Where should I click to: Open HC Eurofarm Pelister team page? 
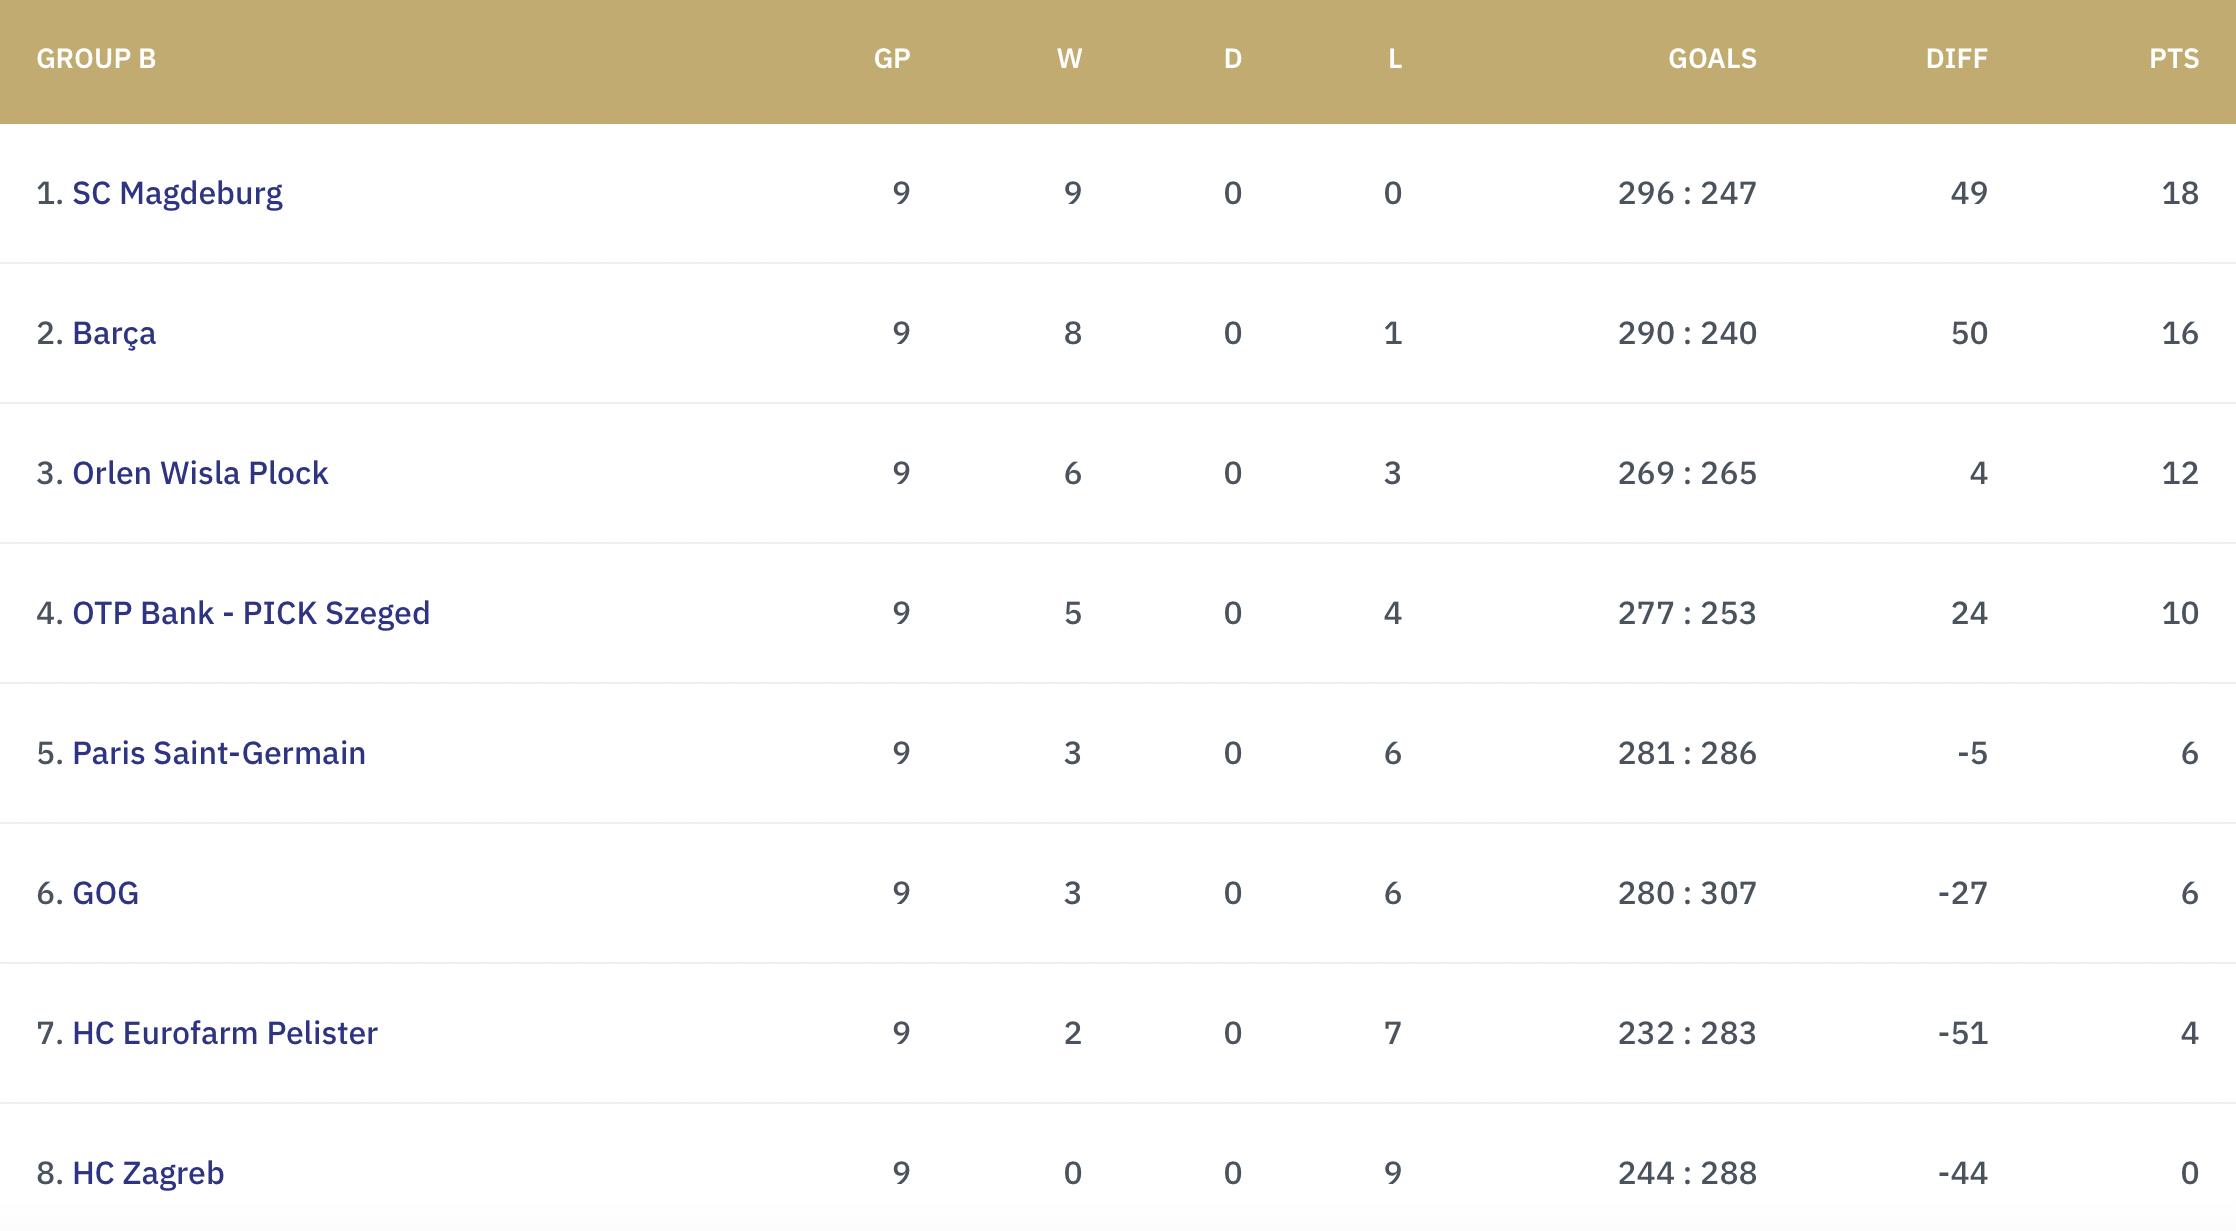225,1033
